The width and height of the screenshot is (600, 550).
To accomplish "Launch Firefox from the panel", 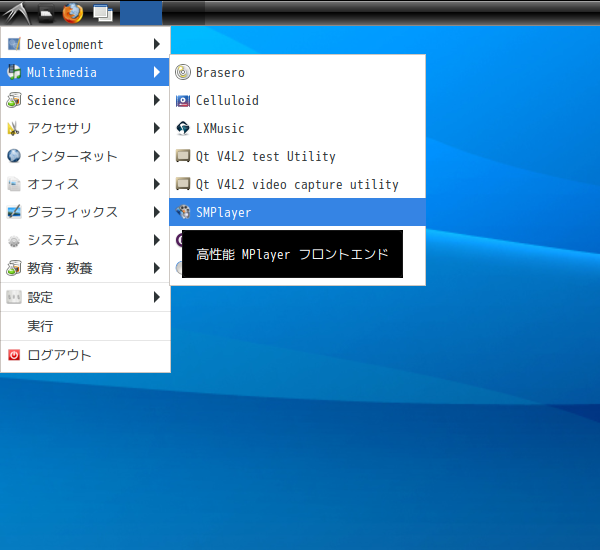I will tap(73, 13).
